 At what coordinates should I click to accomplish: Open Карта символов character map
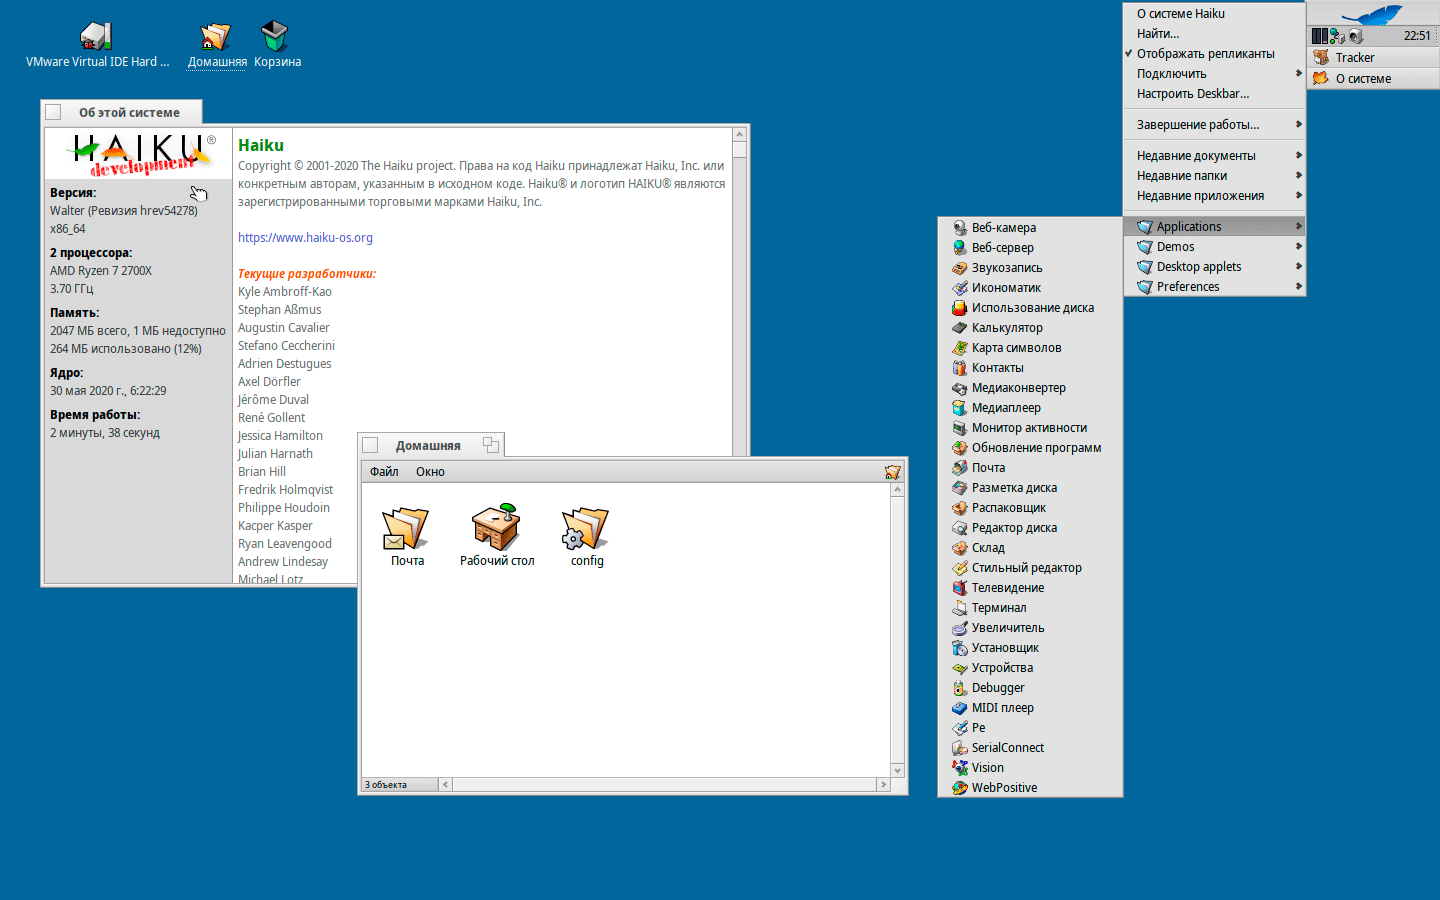point(1030,348)
